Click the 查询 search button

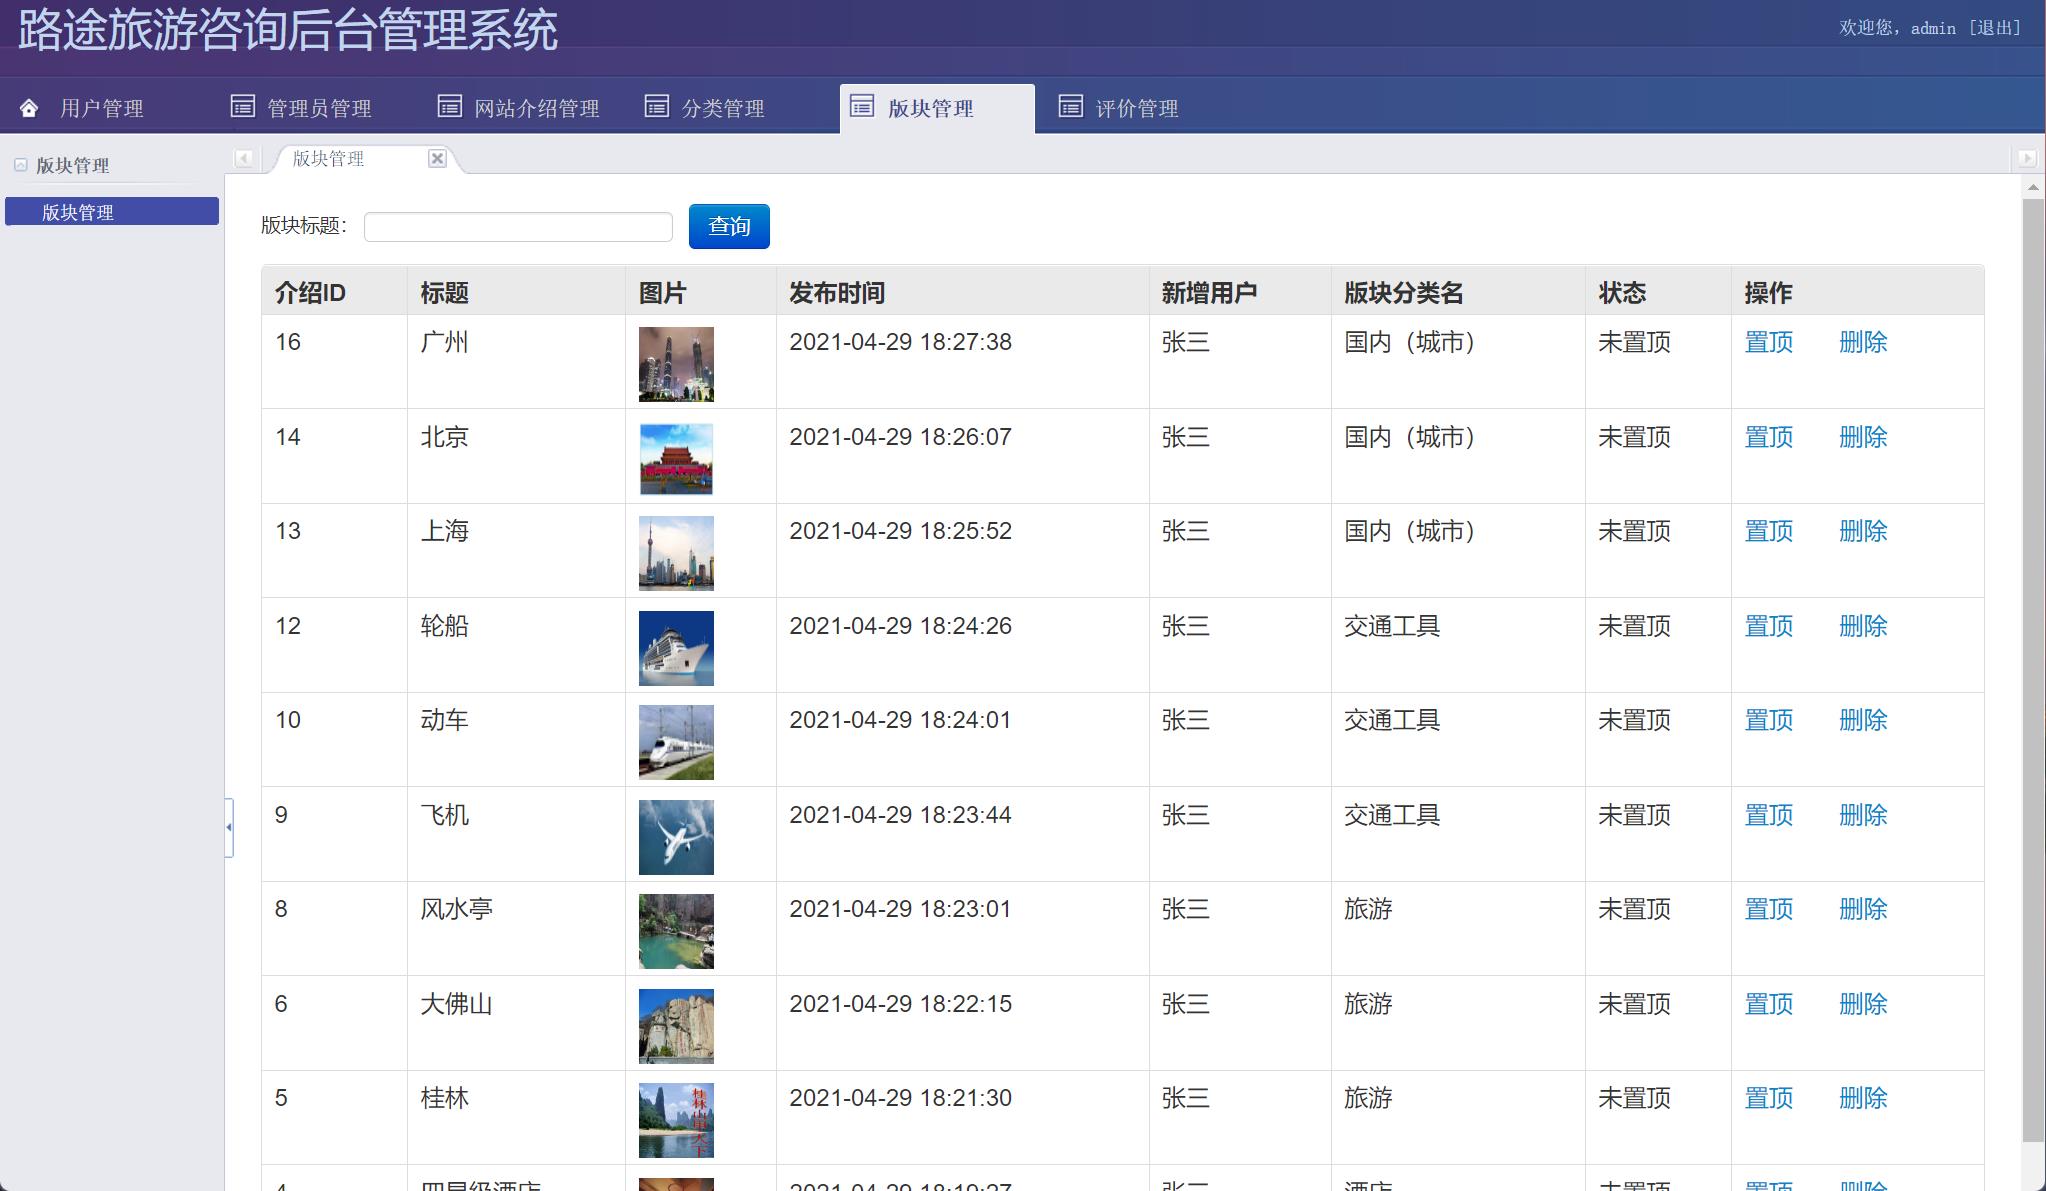click(729, 226)
